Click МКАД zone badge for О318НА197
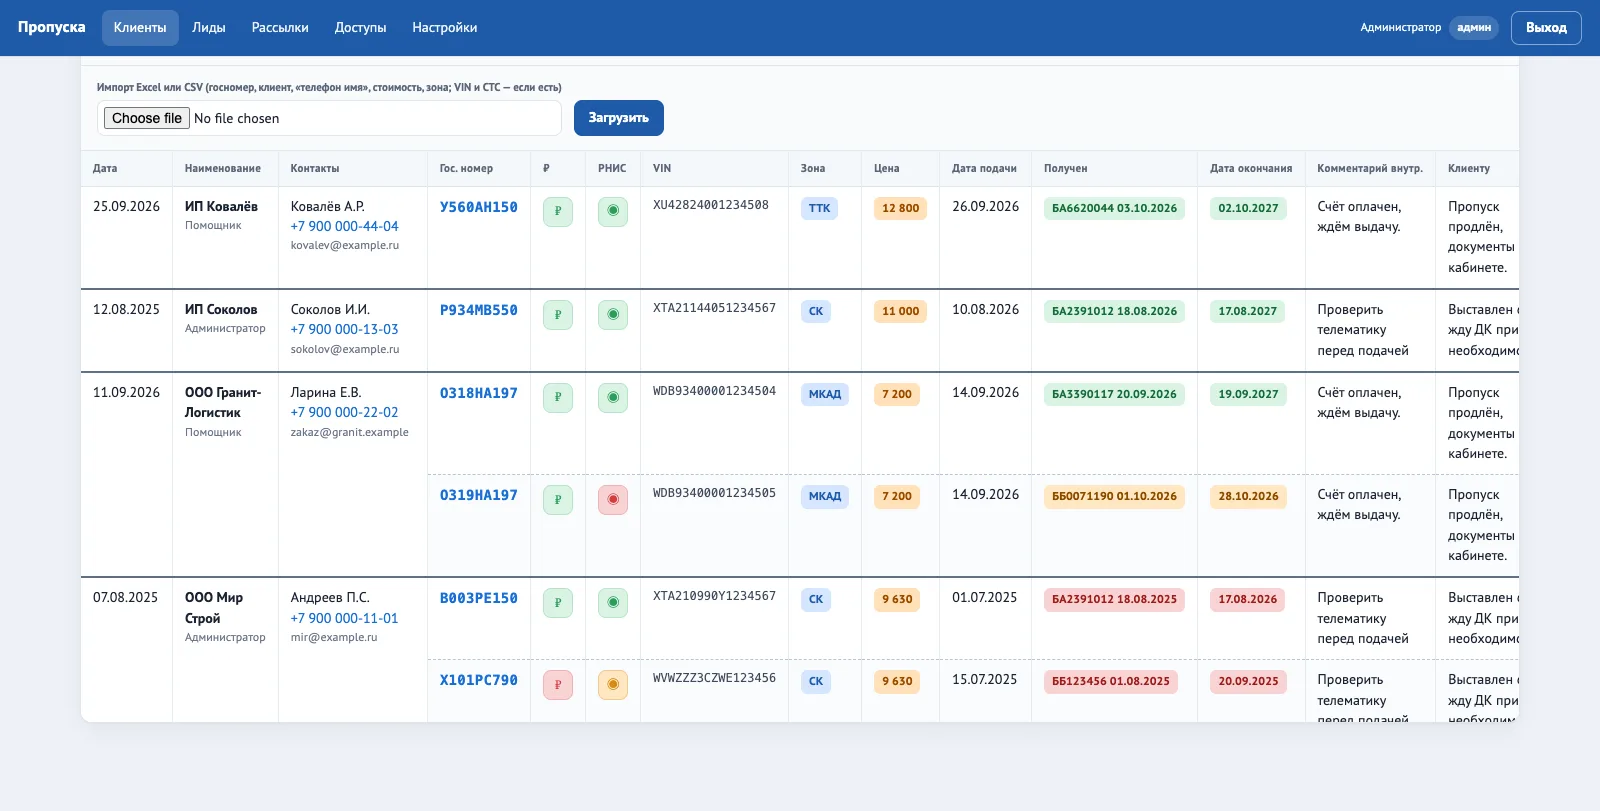Screen dimensions: 1600x811 [825, 394]
